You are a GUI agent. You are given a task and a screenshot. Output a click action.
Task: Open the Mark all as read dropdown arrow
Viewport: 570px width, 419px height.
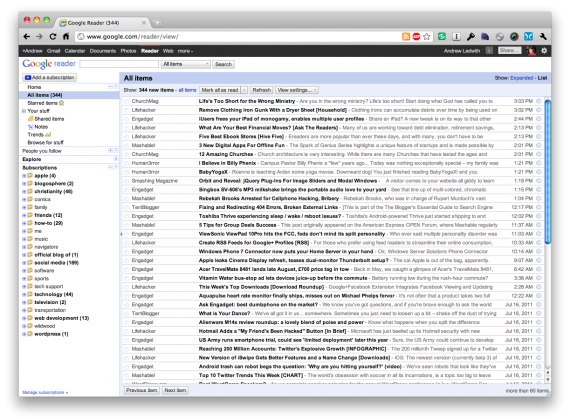(x=244, y=90)
